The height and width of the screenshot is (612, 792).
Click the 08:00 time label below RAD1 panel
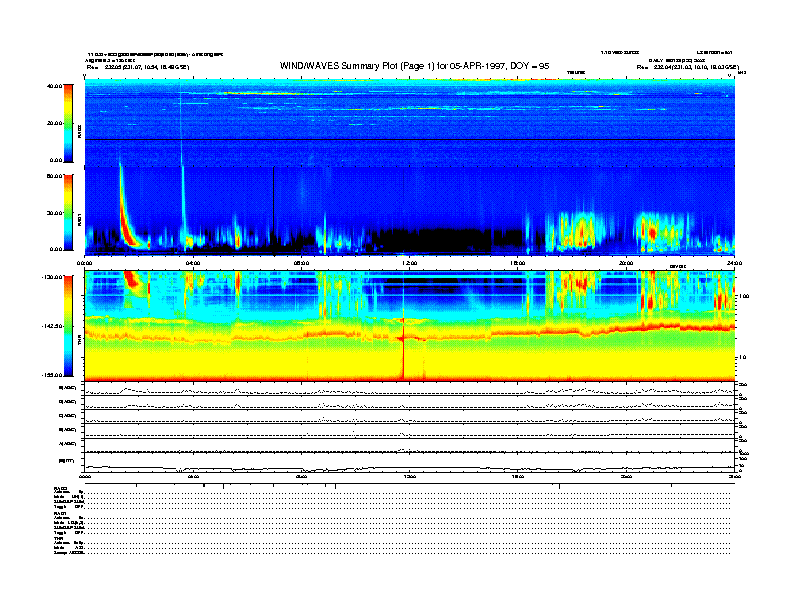pyautogui.click(x=301, y=263)
